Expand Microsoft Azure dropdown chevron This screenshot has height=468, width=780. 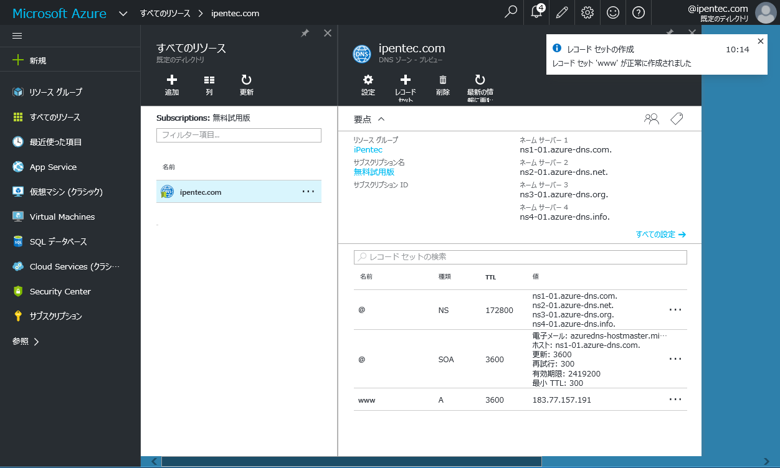[123, 13]
